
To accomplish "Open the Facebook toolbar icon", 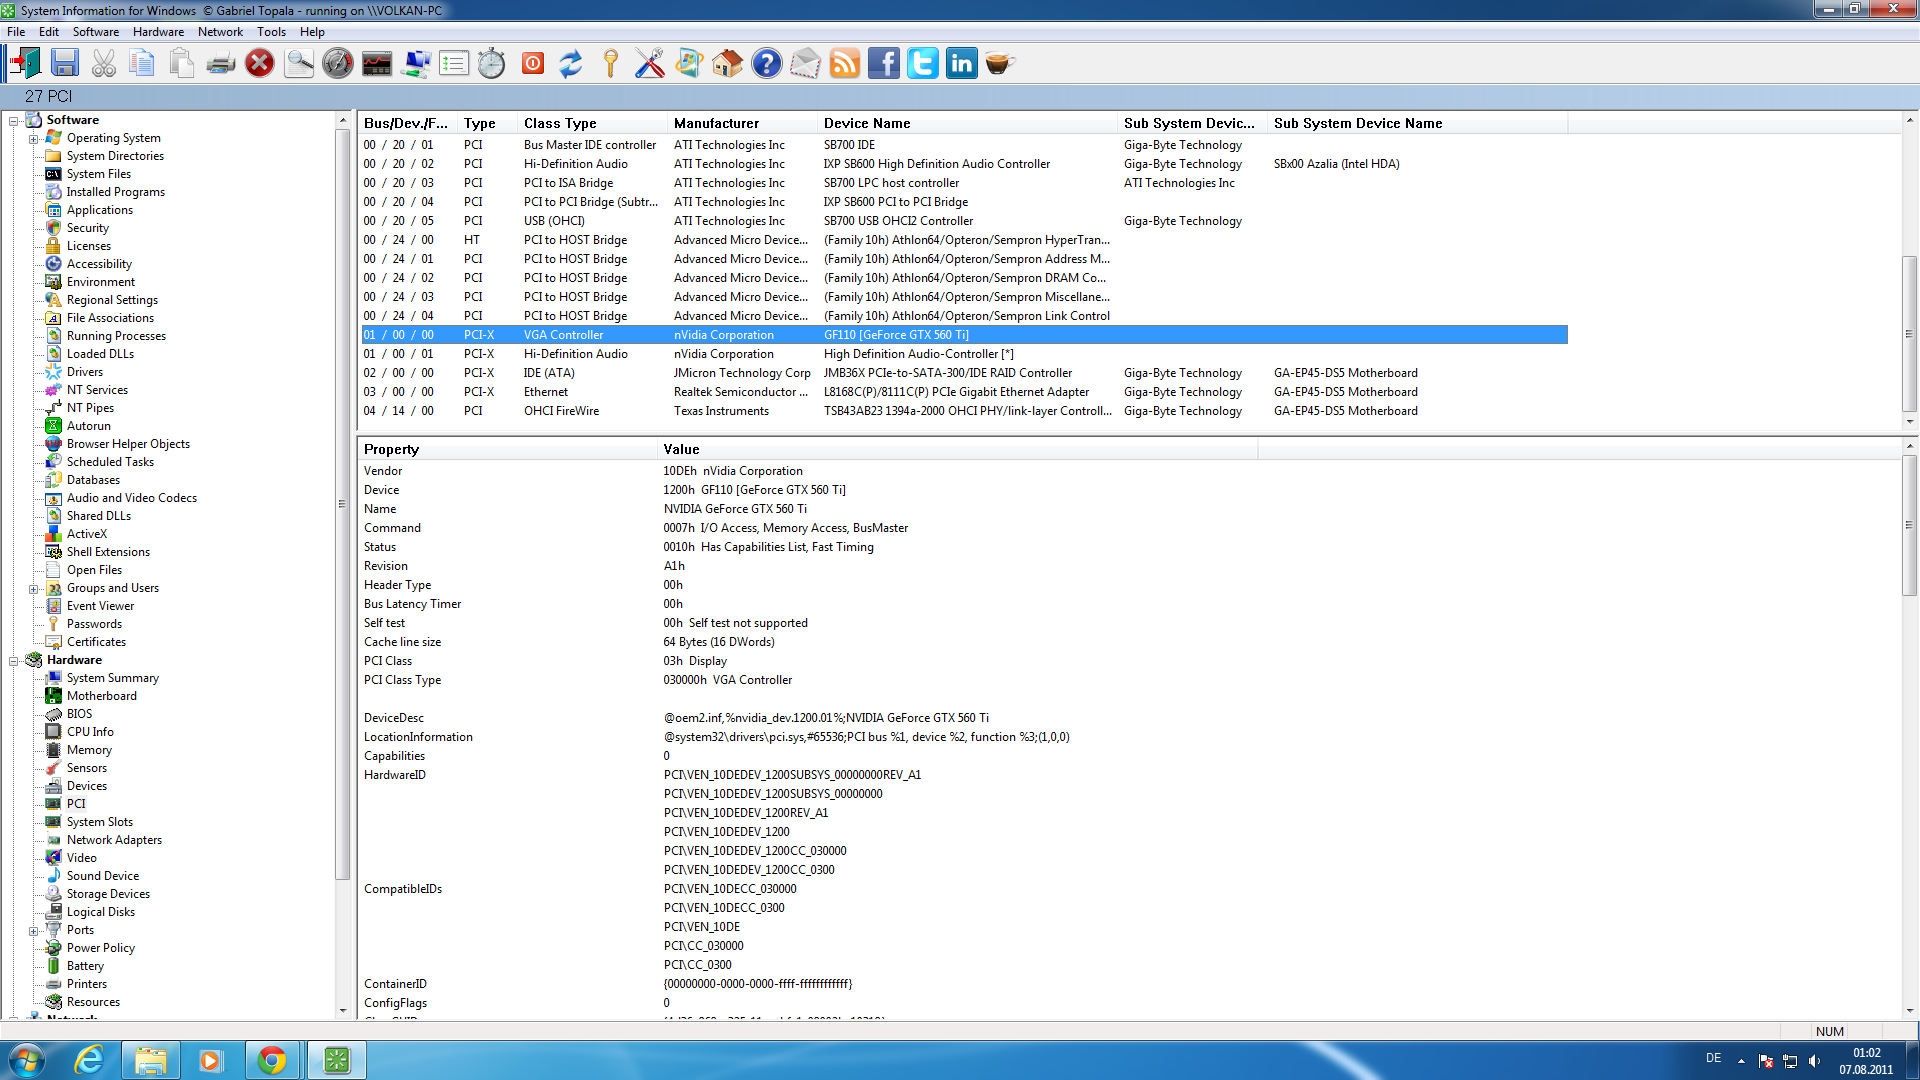I will pos(884,64).
